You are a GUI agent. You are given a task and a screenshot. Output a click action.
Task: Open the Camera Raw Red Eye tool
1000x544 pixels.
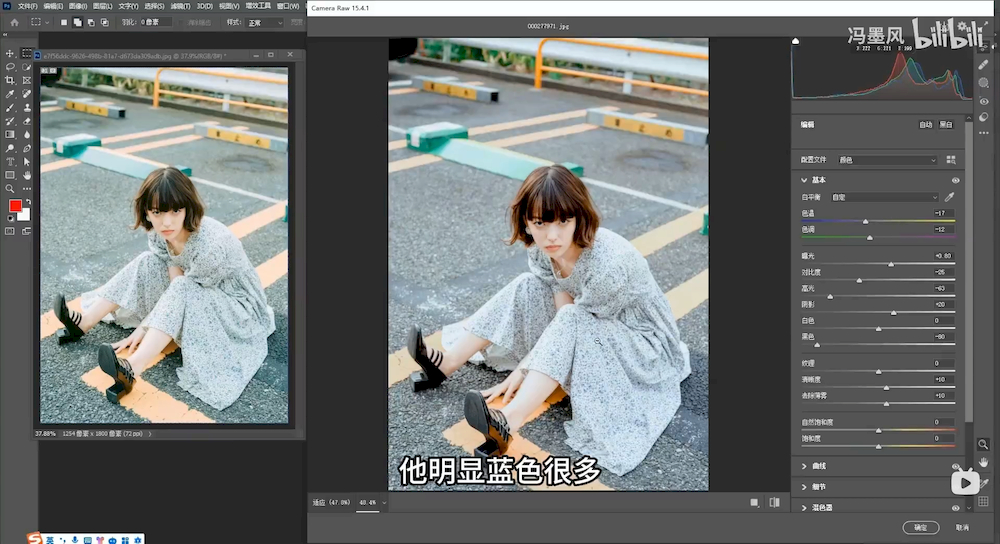coord(983,101)
